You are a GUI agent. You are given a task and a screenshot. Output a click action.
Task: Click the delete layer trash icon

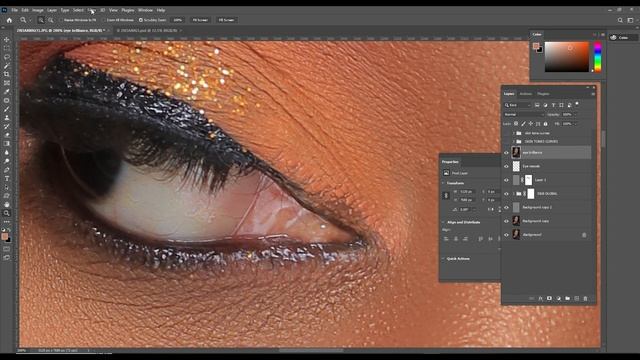click(585, 298)
